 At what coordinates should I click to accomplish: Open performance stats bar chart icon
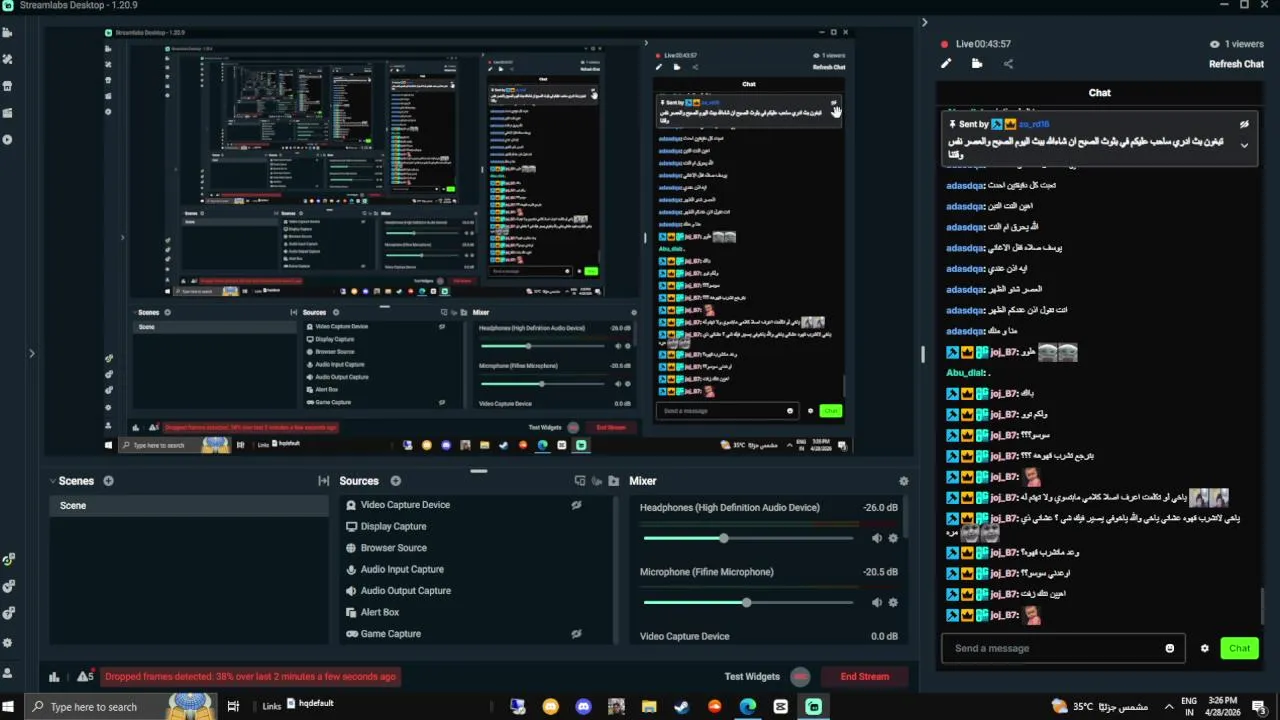[x=54, y=676]
